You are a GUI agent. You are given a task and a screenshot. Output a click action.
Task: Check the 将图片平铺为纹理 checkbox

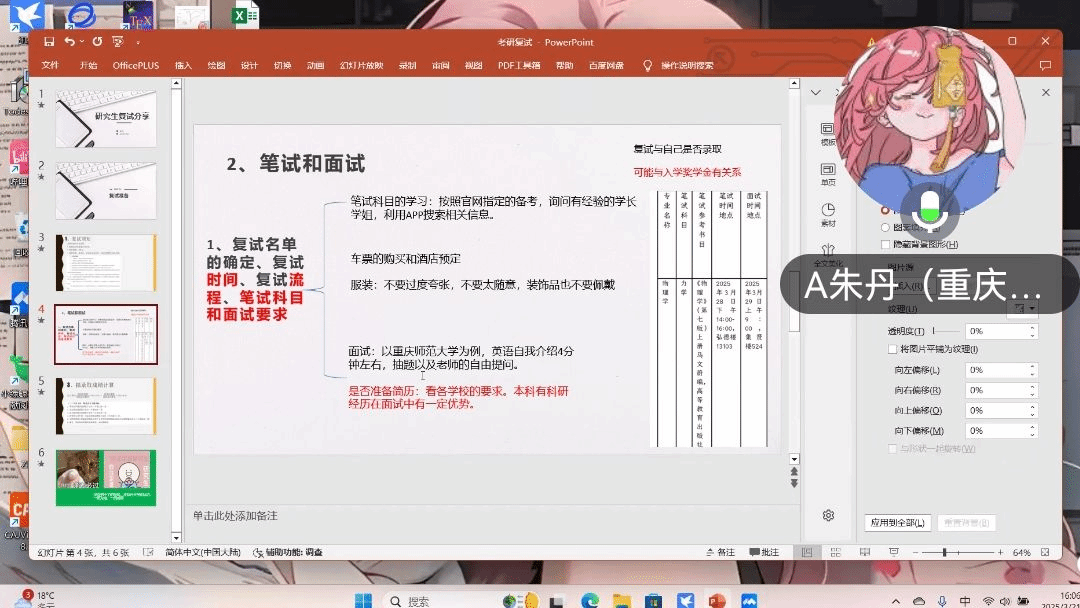point(893,349)
